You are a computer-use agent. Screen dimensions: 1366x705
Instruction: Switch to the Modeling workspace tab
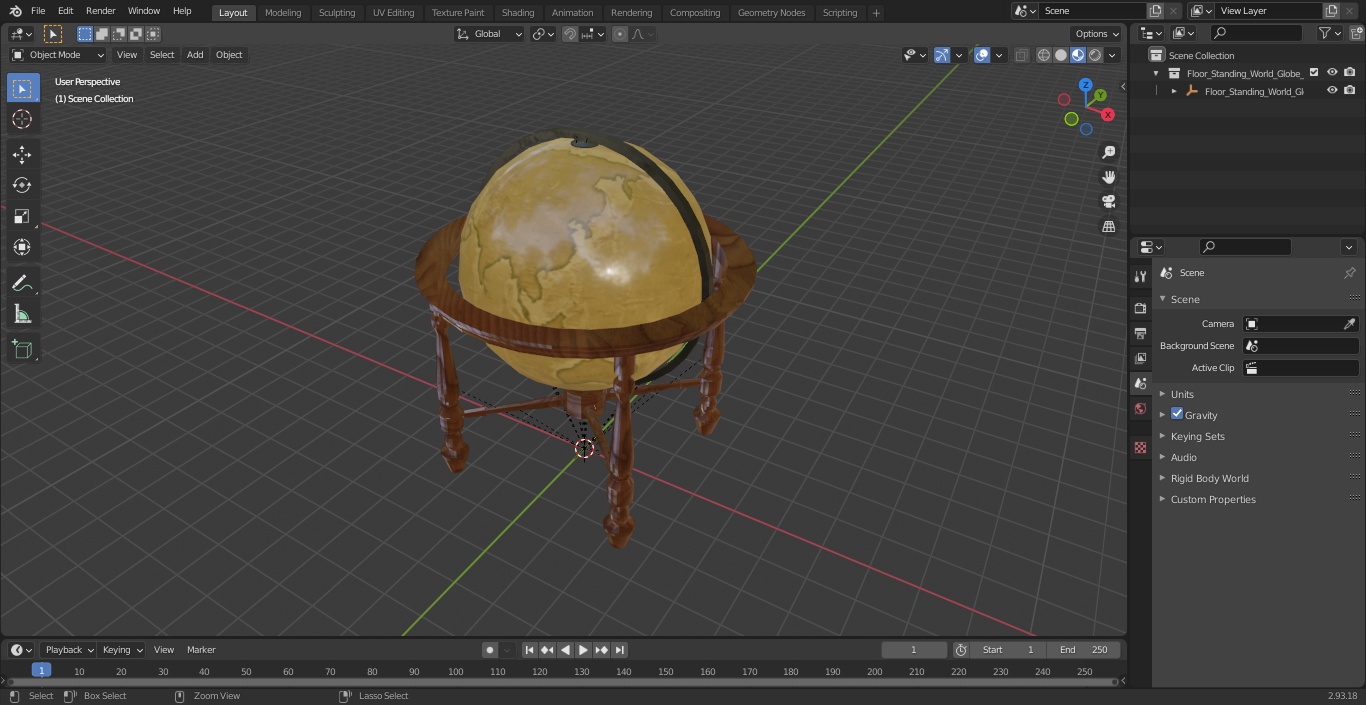[x=283, y=12]
